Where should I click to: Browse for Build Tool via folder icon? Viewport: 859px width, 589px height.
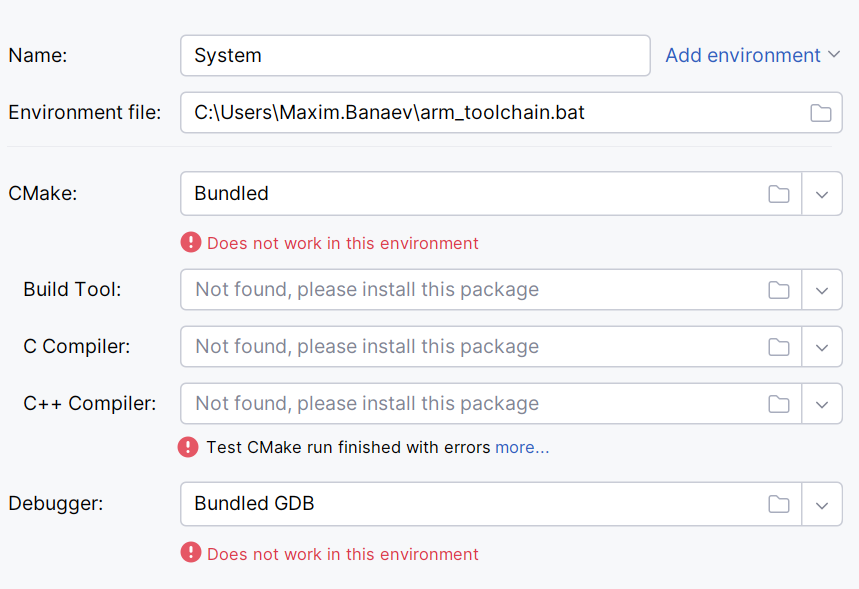click(x=779, y=290)
